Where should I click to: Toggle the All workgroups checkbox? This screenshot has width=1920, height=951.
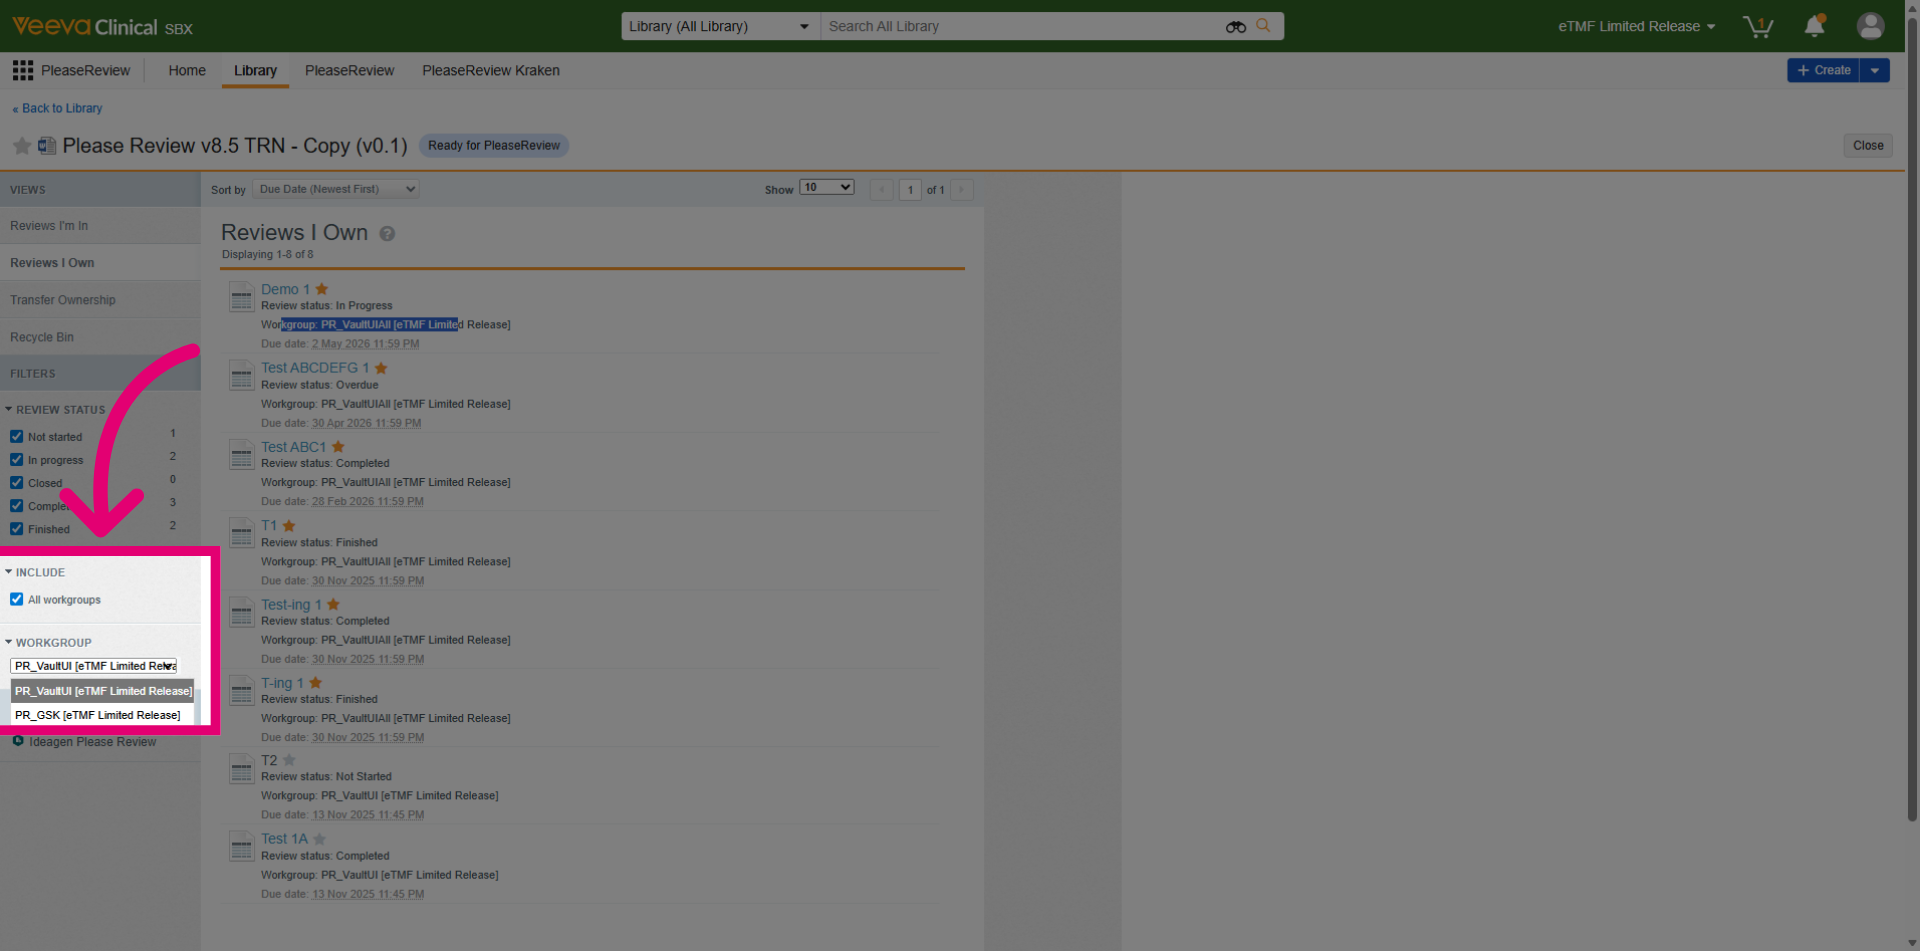[x=16, y=600]
